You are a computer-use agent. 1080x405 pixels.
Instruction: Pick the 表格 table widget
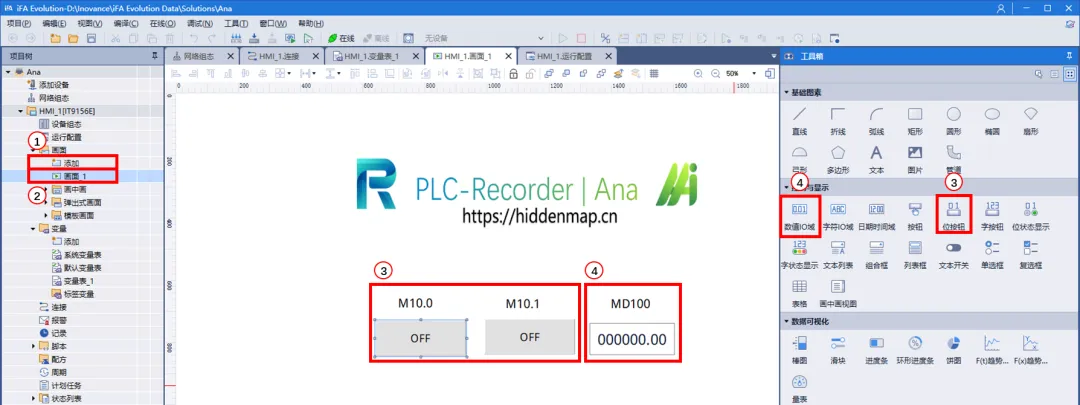(x=800, y=293)
